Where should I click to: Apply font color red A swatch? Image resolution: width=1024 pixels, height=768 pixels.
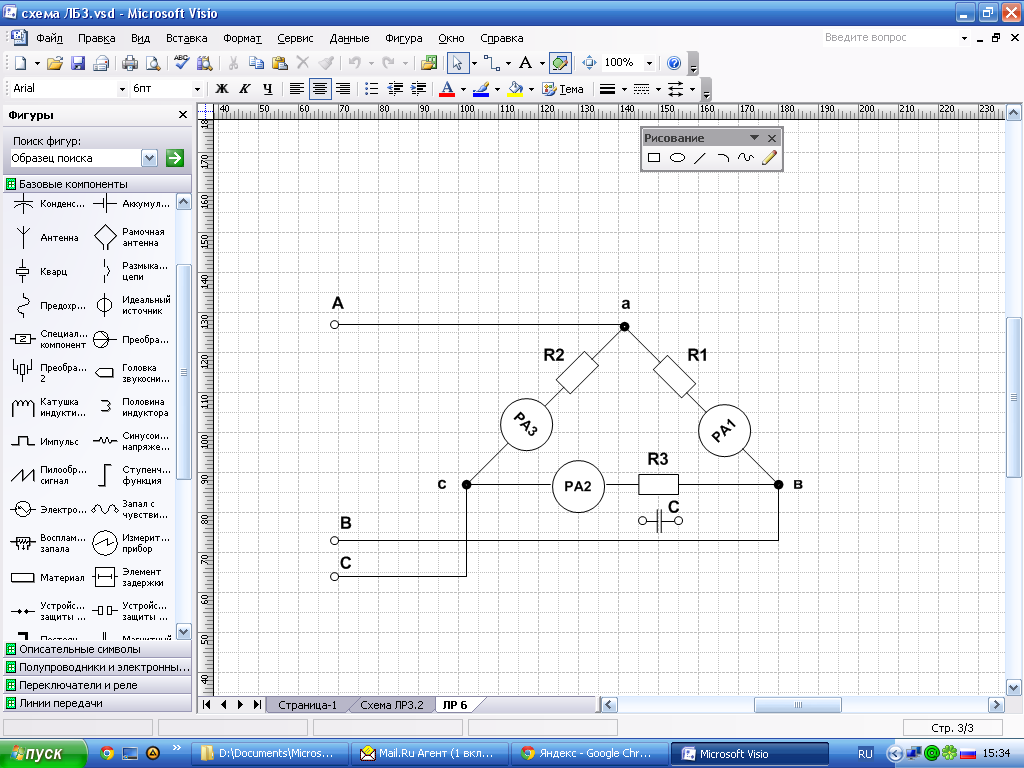447,89
